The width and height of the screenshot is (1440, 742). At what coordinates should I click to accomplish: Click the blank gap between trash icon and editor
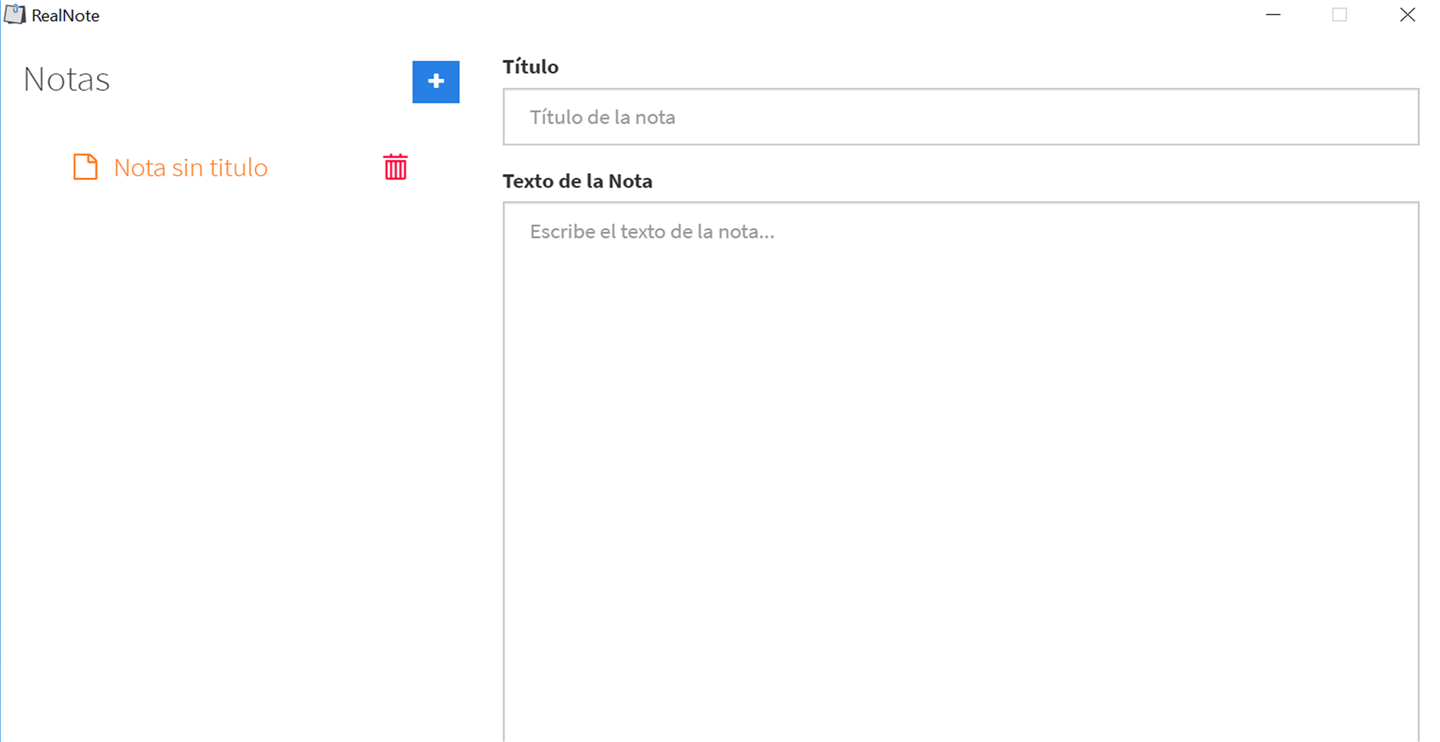point(455,167)
